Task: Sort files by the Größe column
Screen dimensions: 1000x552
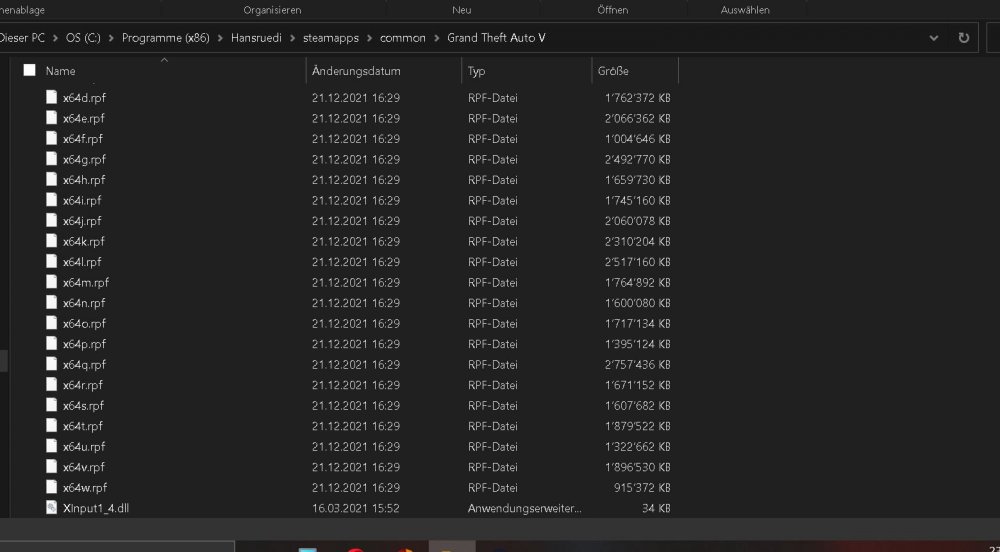Action: tap(613, 71)
